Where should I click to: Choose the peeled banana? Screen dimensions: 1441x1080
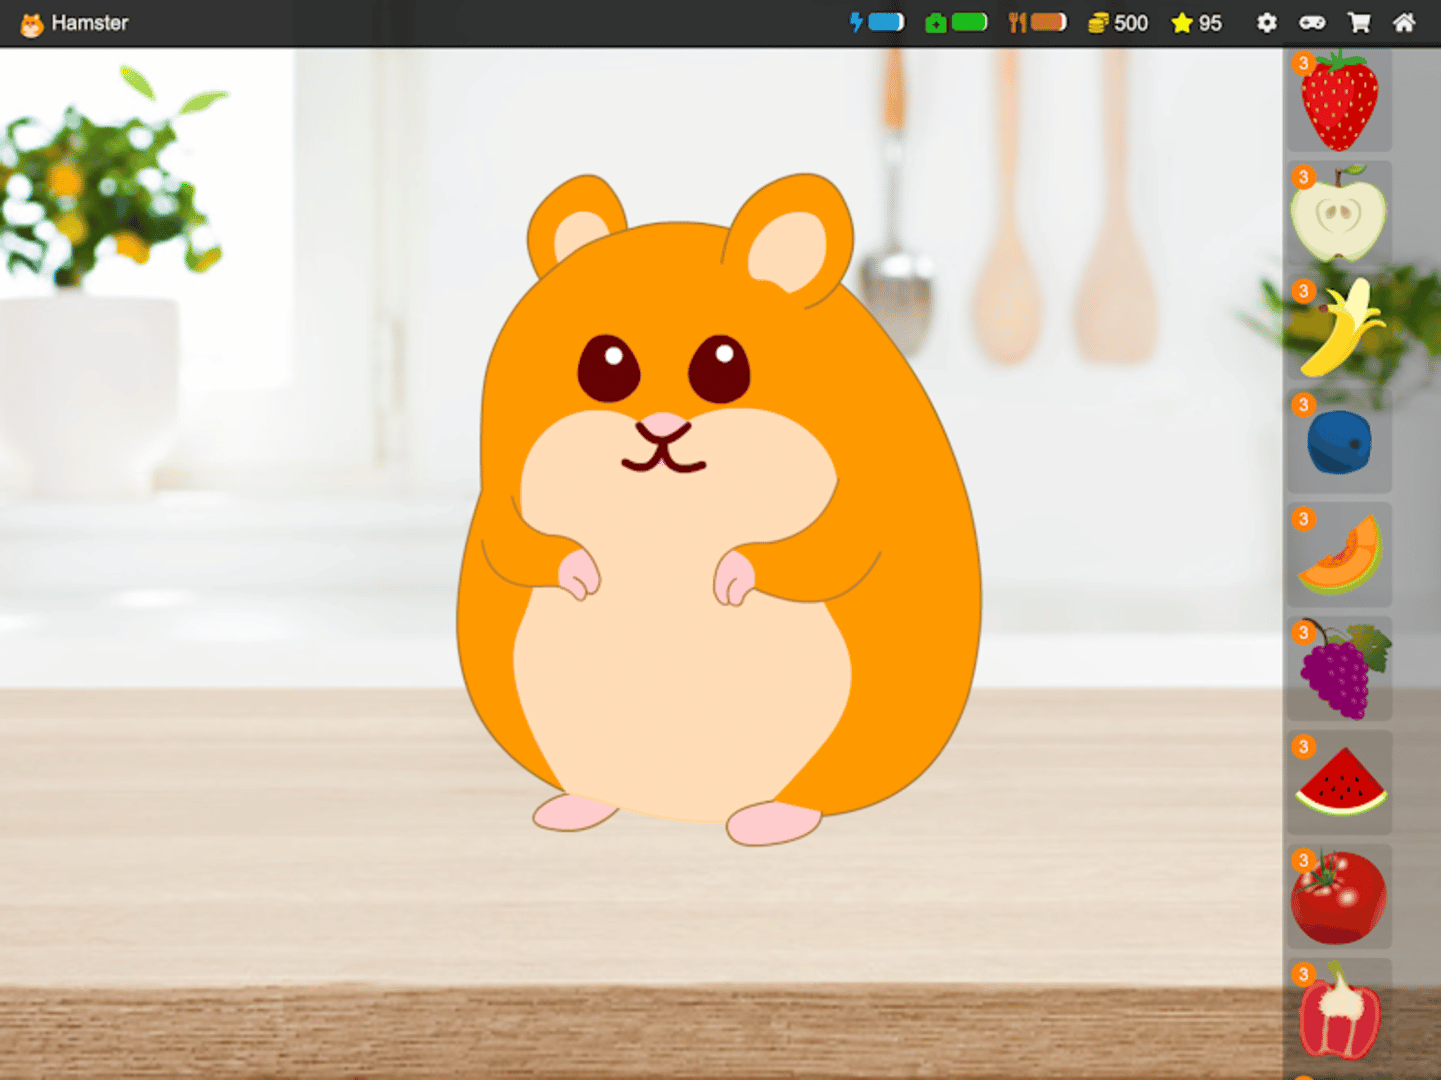coord(1339,328)
